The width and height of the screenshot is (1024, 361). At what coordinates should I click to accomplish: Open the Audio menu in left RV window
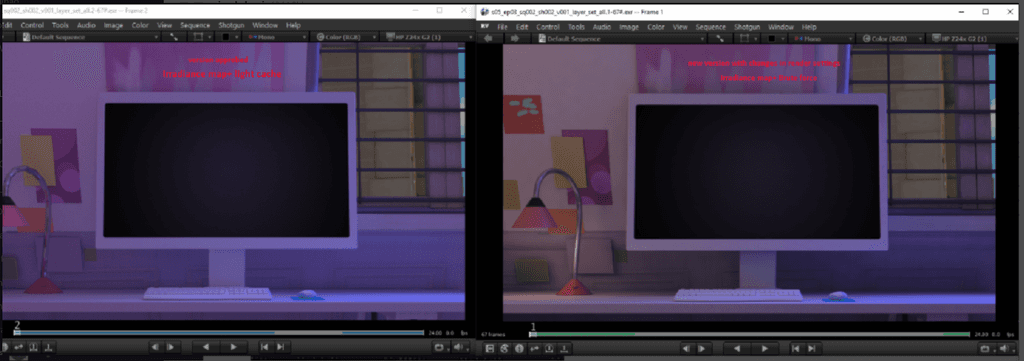(86, 25)
